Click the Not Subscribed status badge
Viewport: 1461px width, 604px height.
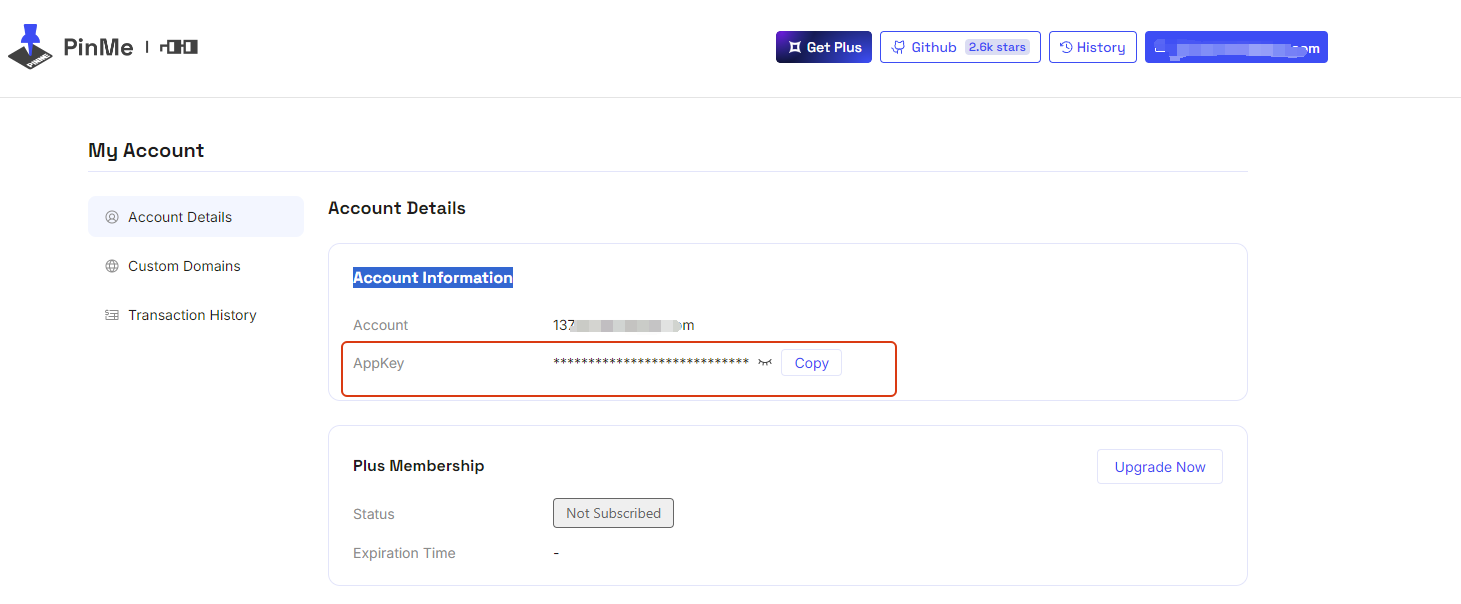613,513
